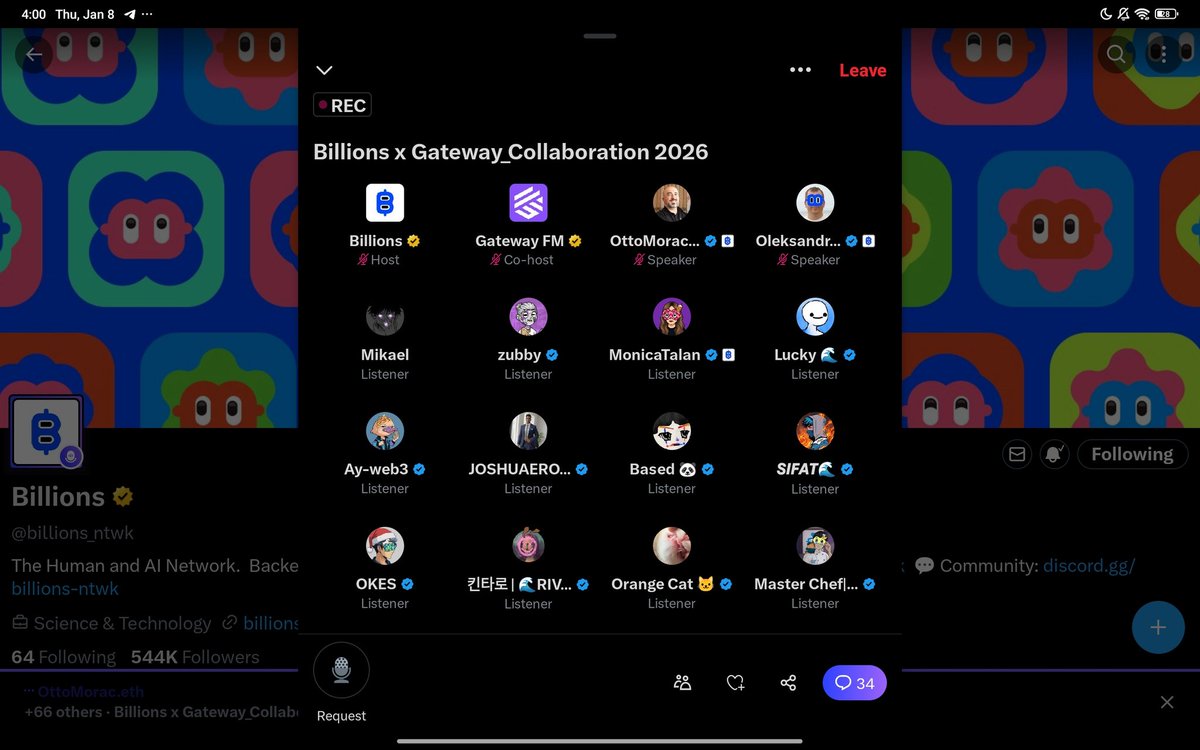Viewport: 1200px width, 750px height.
Task: Open the billions-ntwk profile link
Action: point(64,589)
